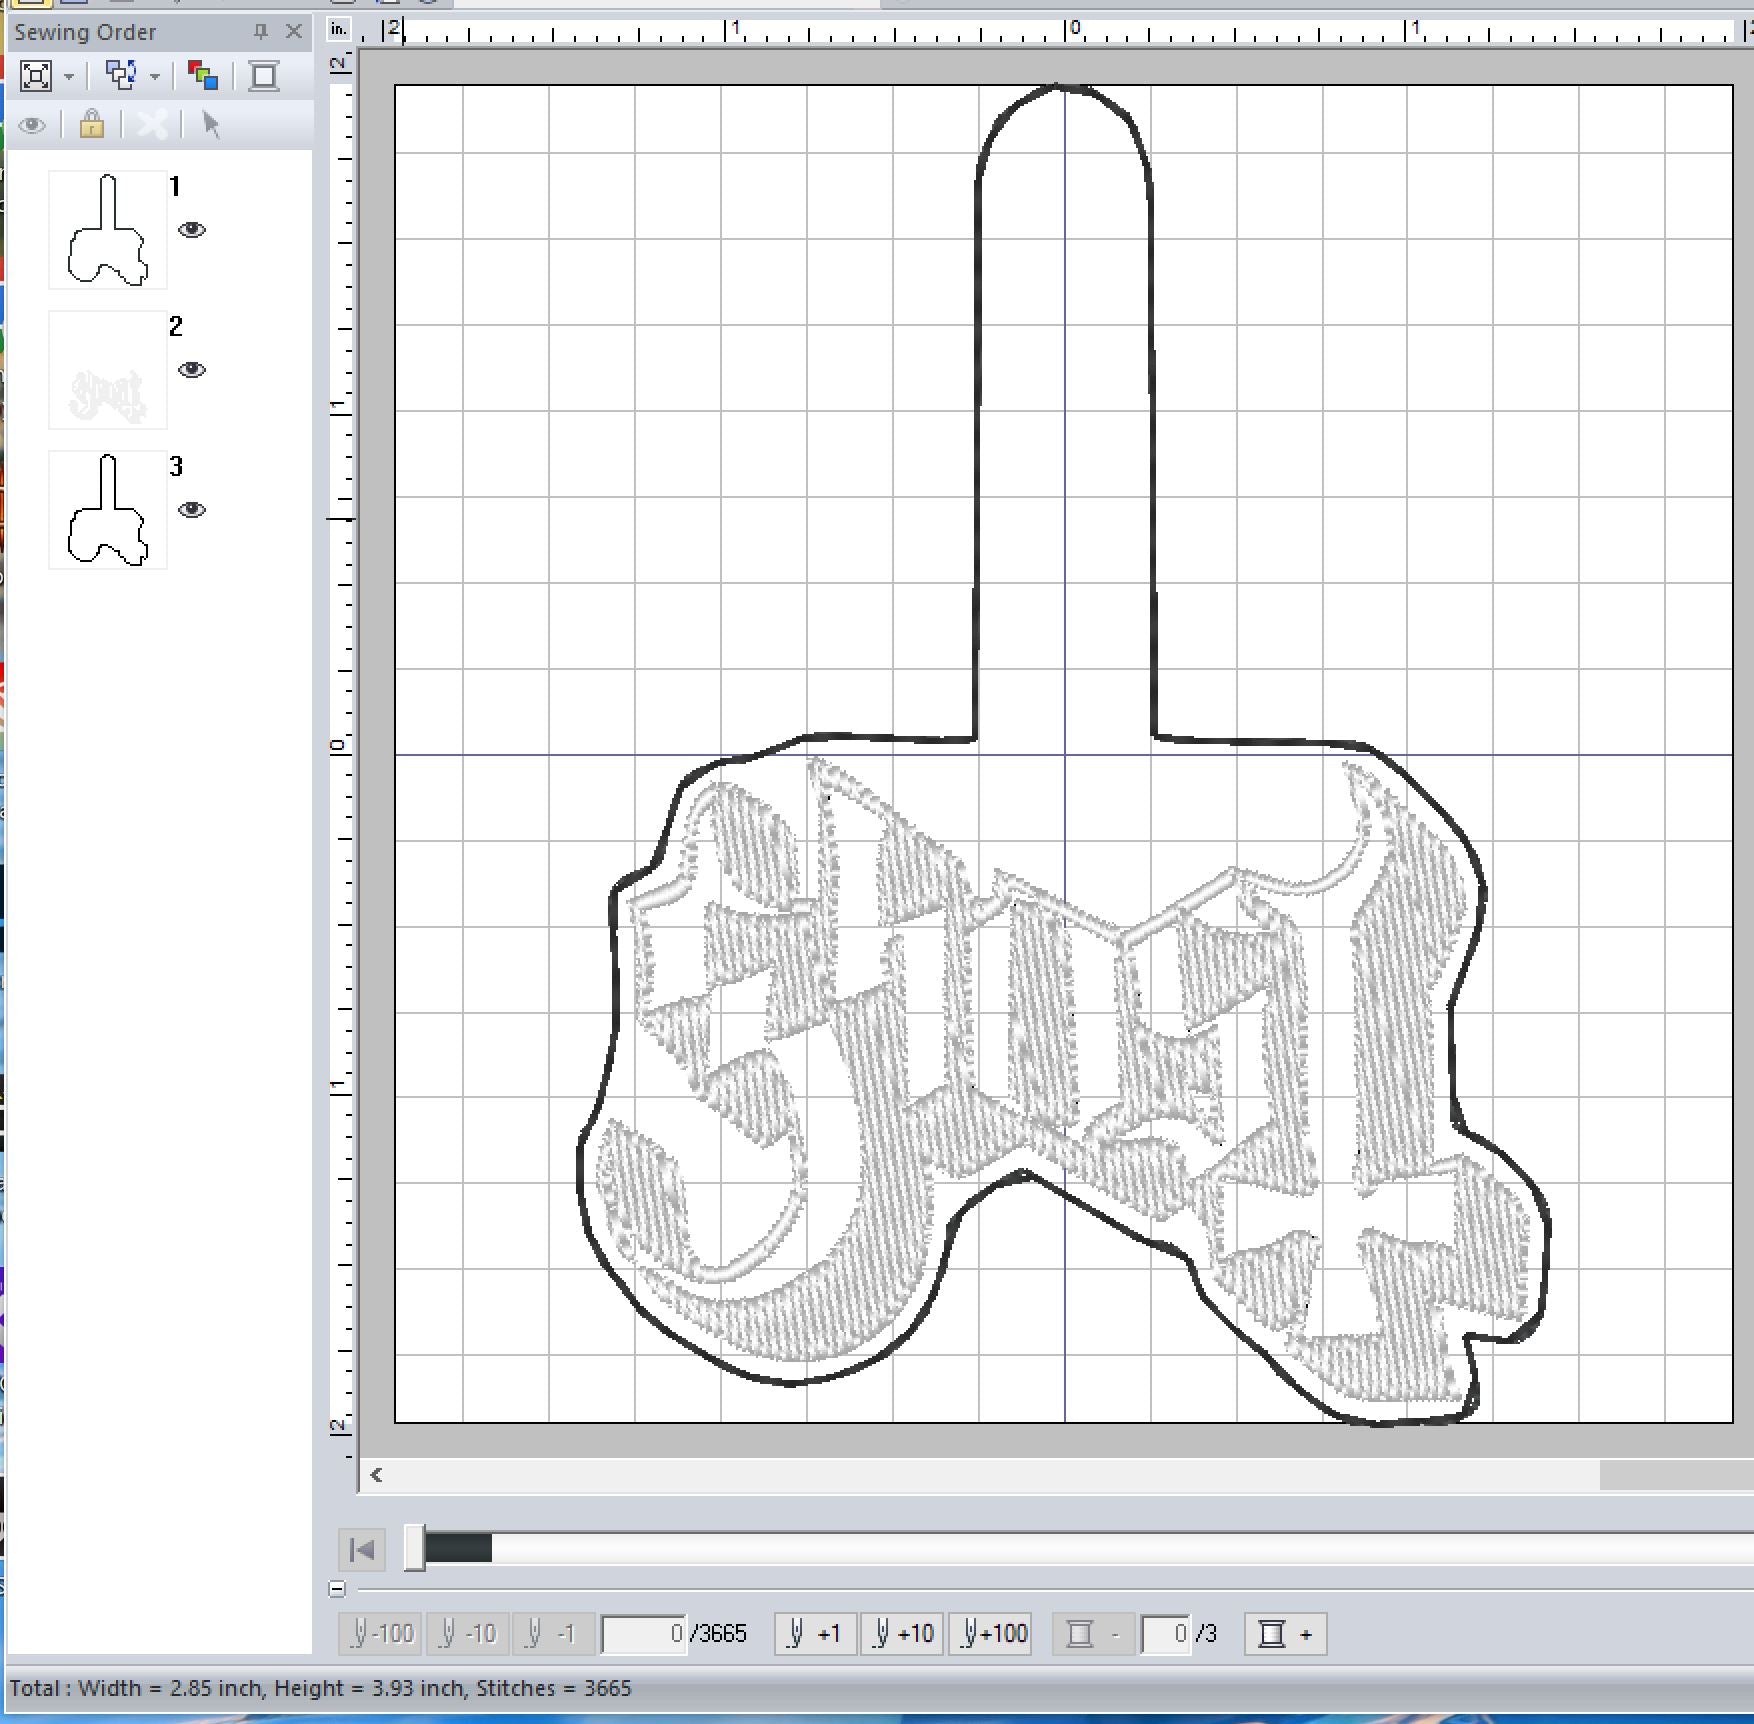Click the select objects icon in Sewing Order
The height and width of the screenshot is (1724, 1754).
tap(121, 76)
